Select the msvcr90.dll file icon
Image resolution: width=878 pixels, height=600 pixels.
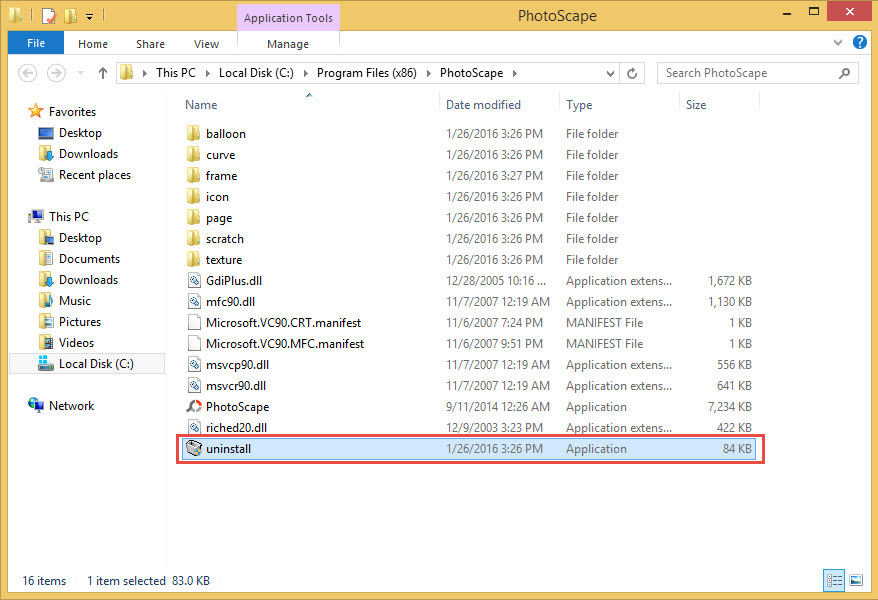[194, 385]
